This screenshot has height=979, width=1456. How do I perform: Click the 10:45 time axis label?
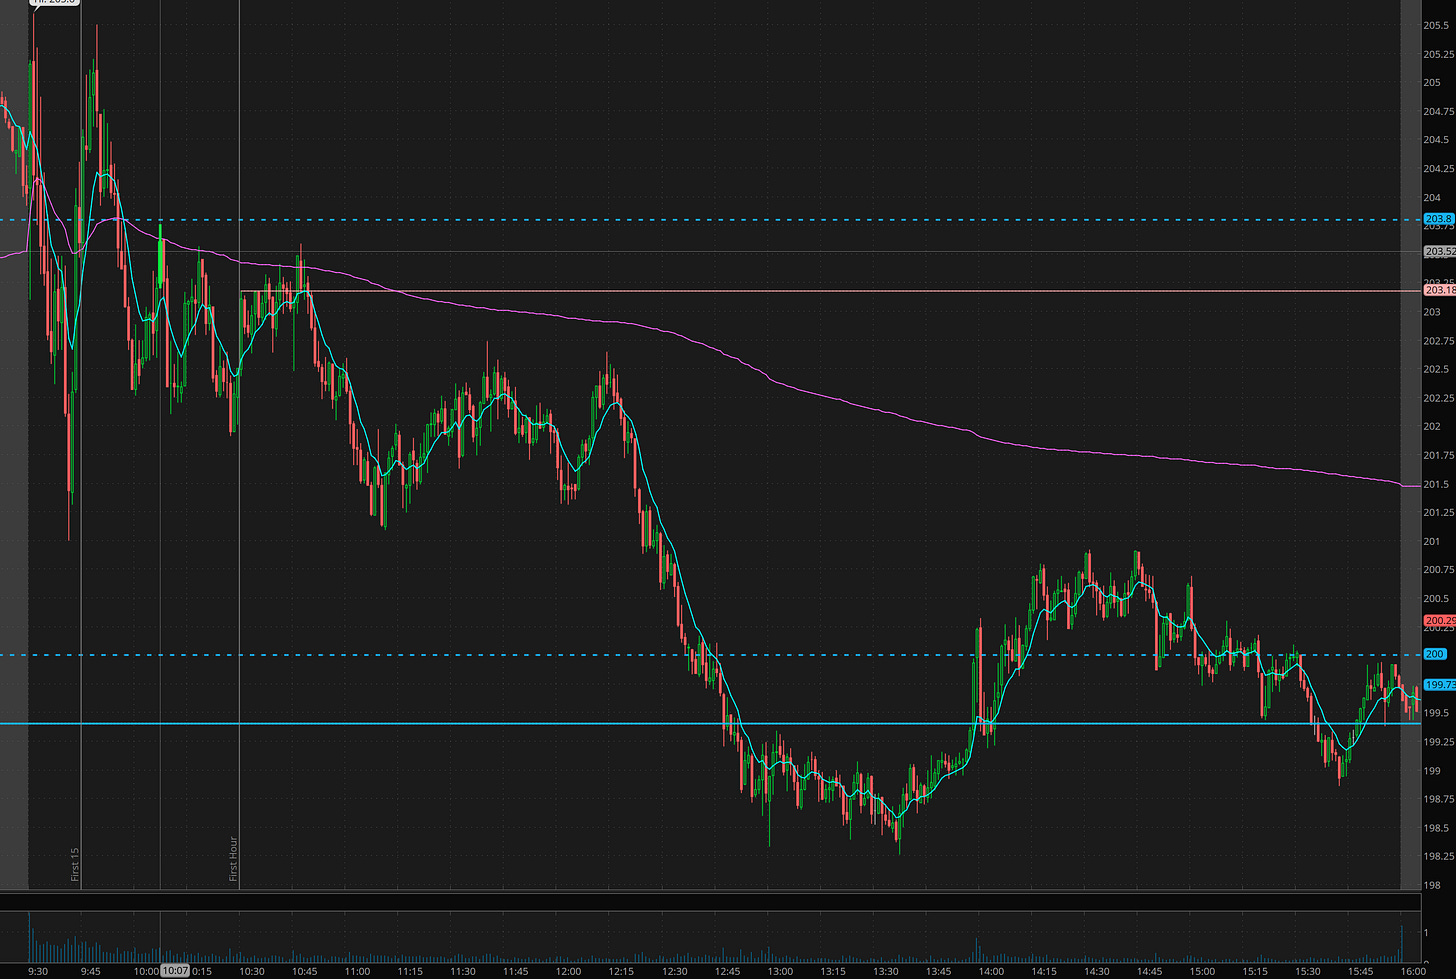coord(305,971)
